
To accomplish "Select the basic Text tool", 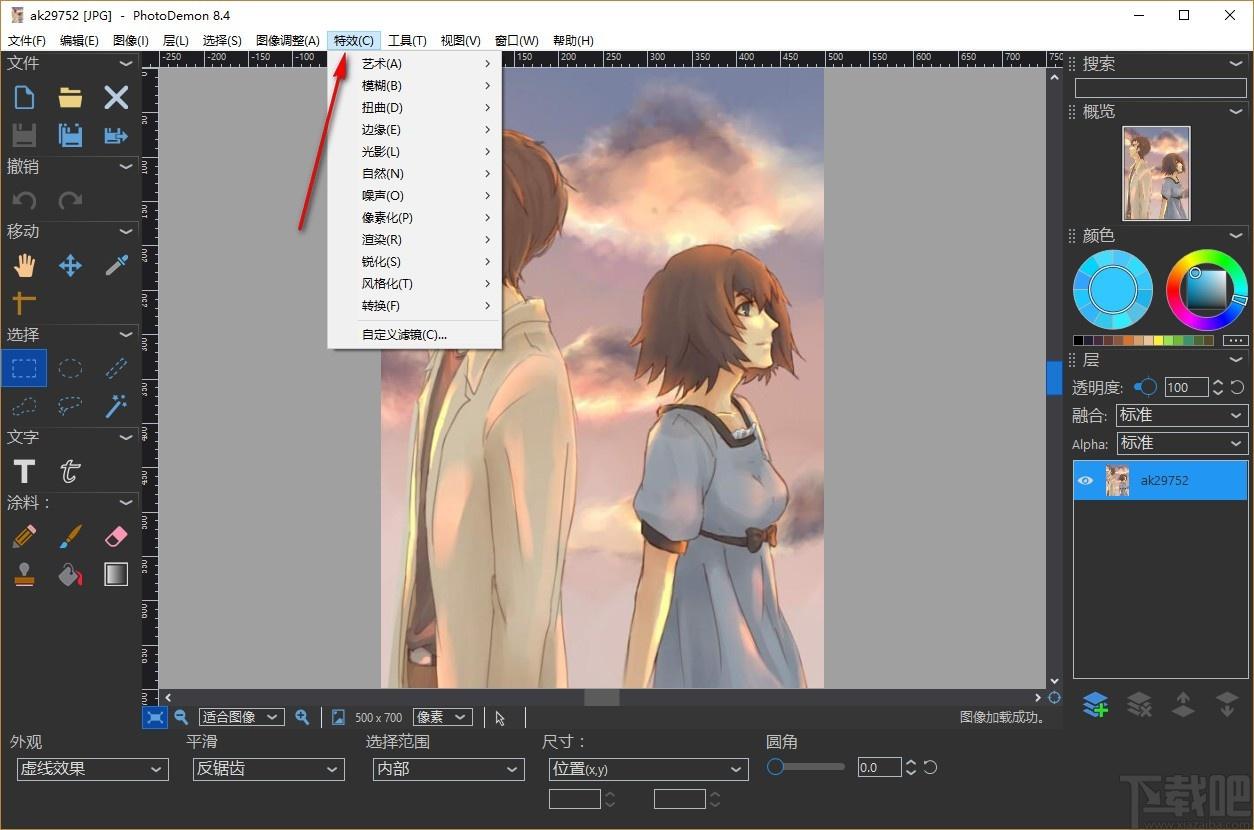I will coord(24,471).
